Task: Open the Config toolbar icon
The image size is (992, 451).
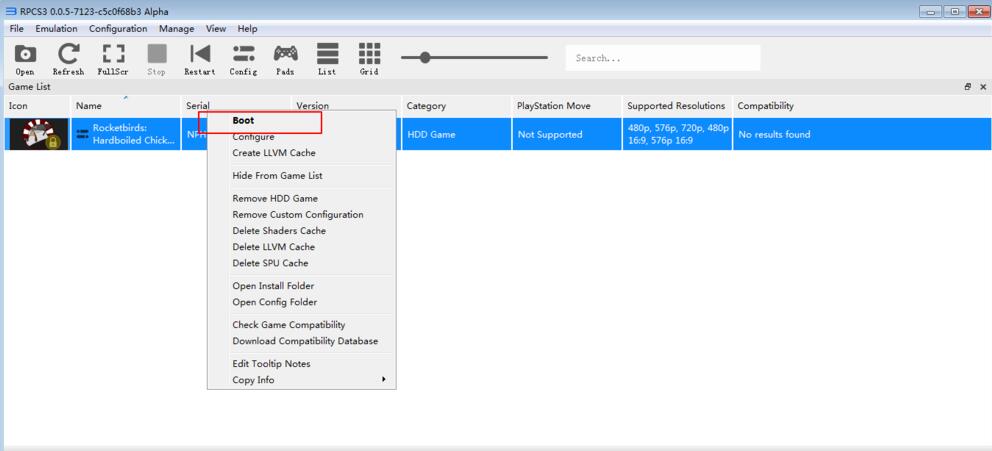Action: pos(243,59)
